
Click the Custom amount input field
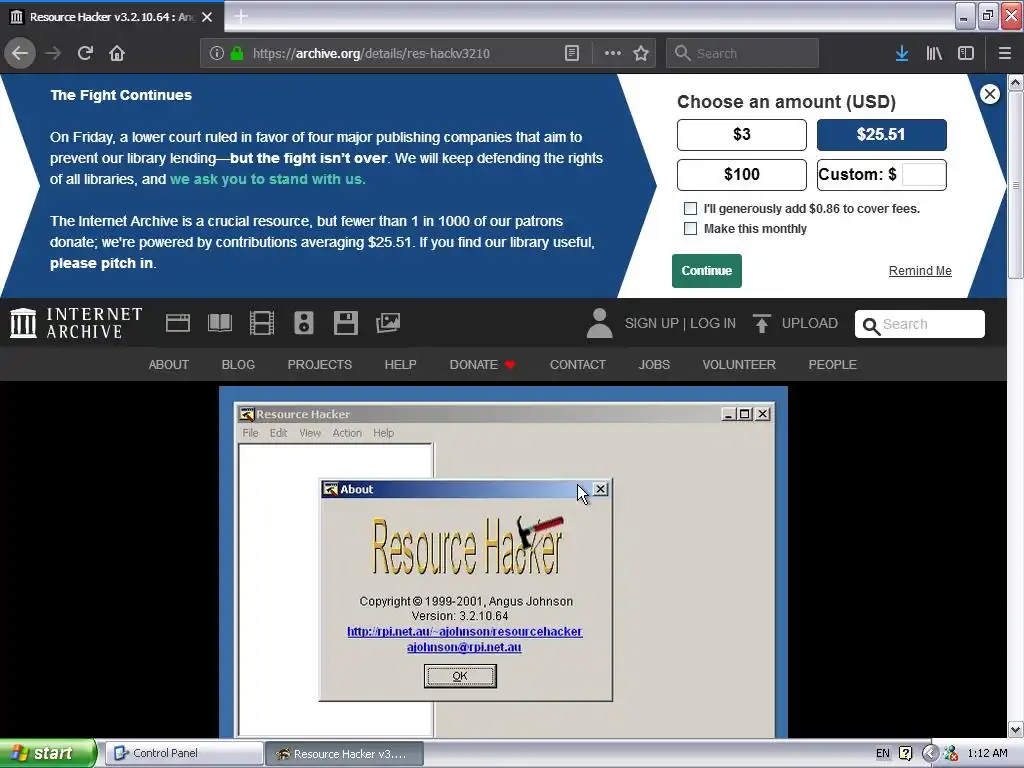click(923, 174)
